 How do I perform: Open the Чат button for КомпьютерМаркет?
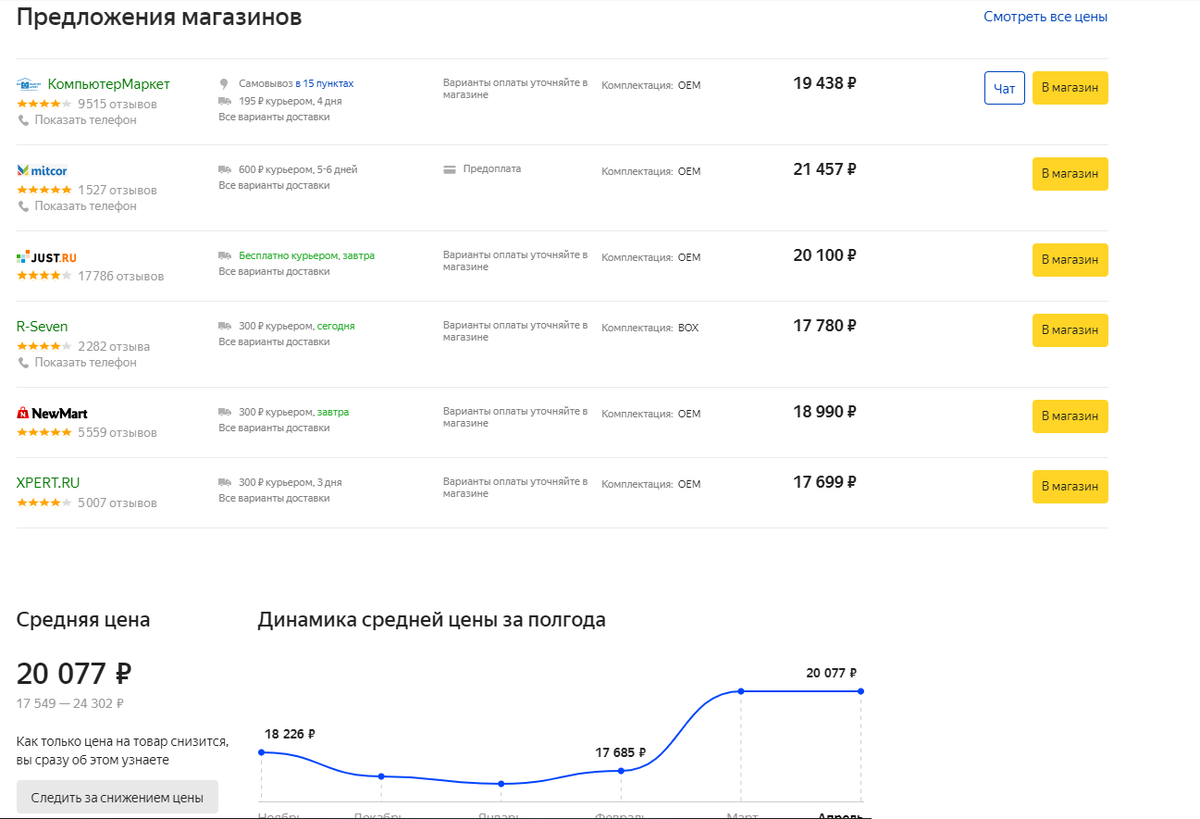click(x=1004, y=88)
